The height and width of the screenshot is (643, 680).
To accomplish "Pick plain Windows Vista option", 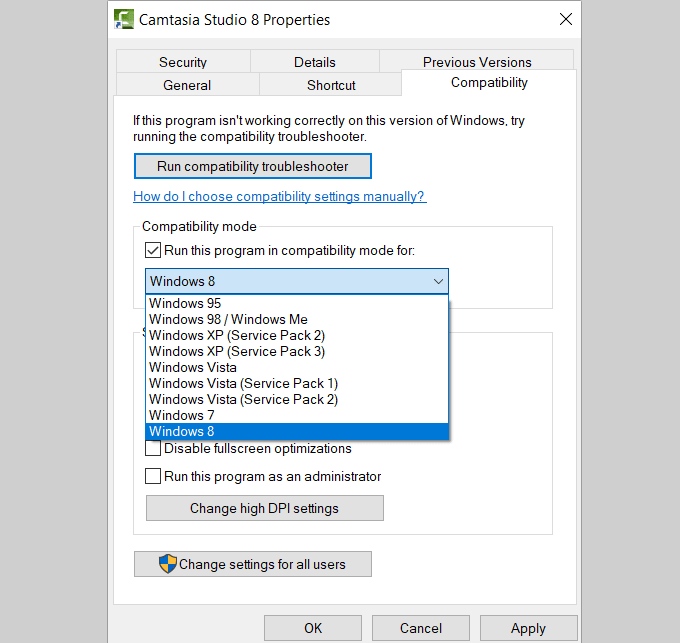I will (x=297, y=367).
